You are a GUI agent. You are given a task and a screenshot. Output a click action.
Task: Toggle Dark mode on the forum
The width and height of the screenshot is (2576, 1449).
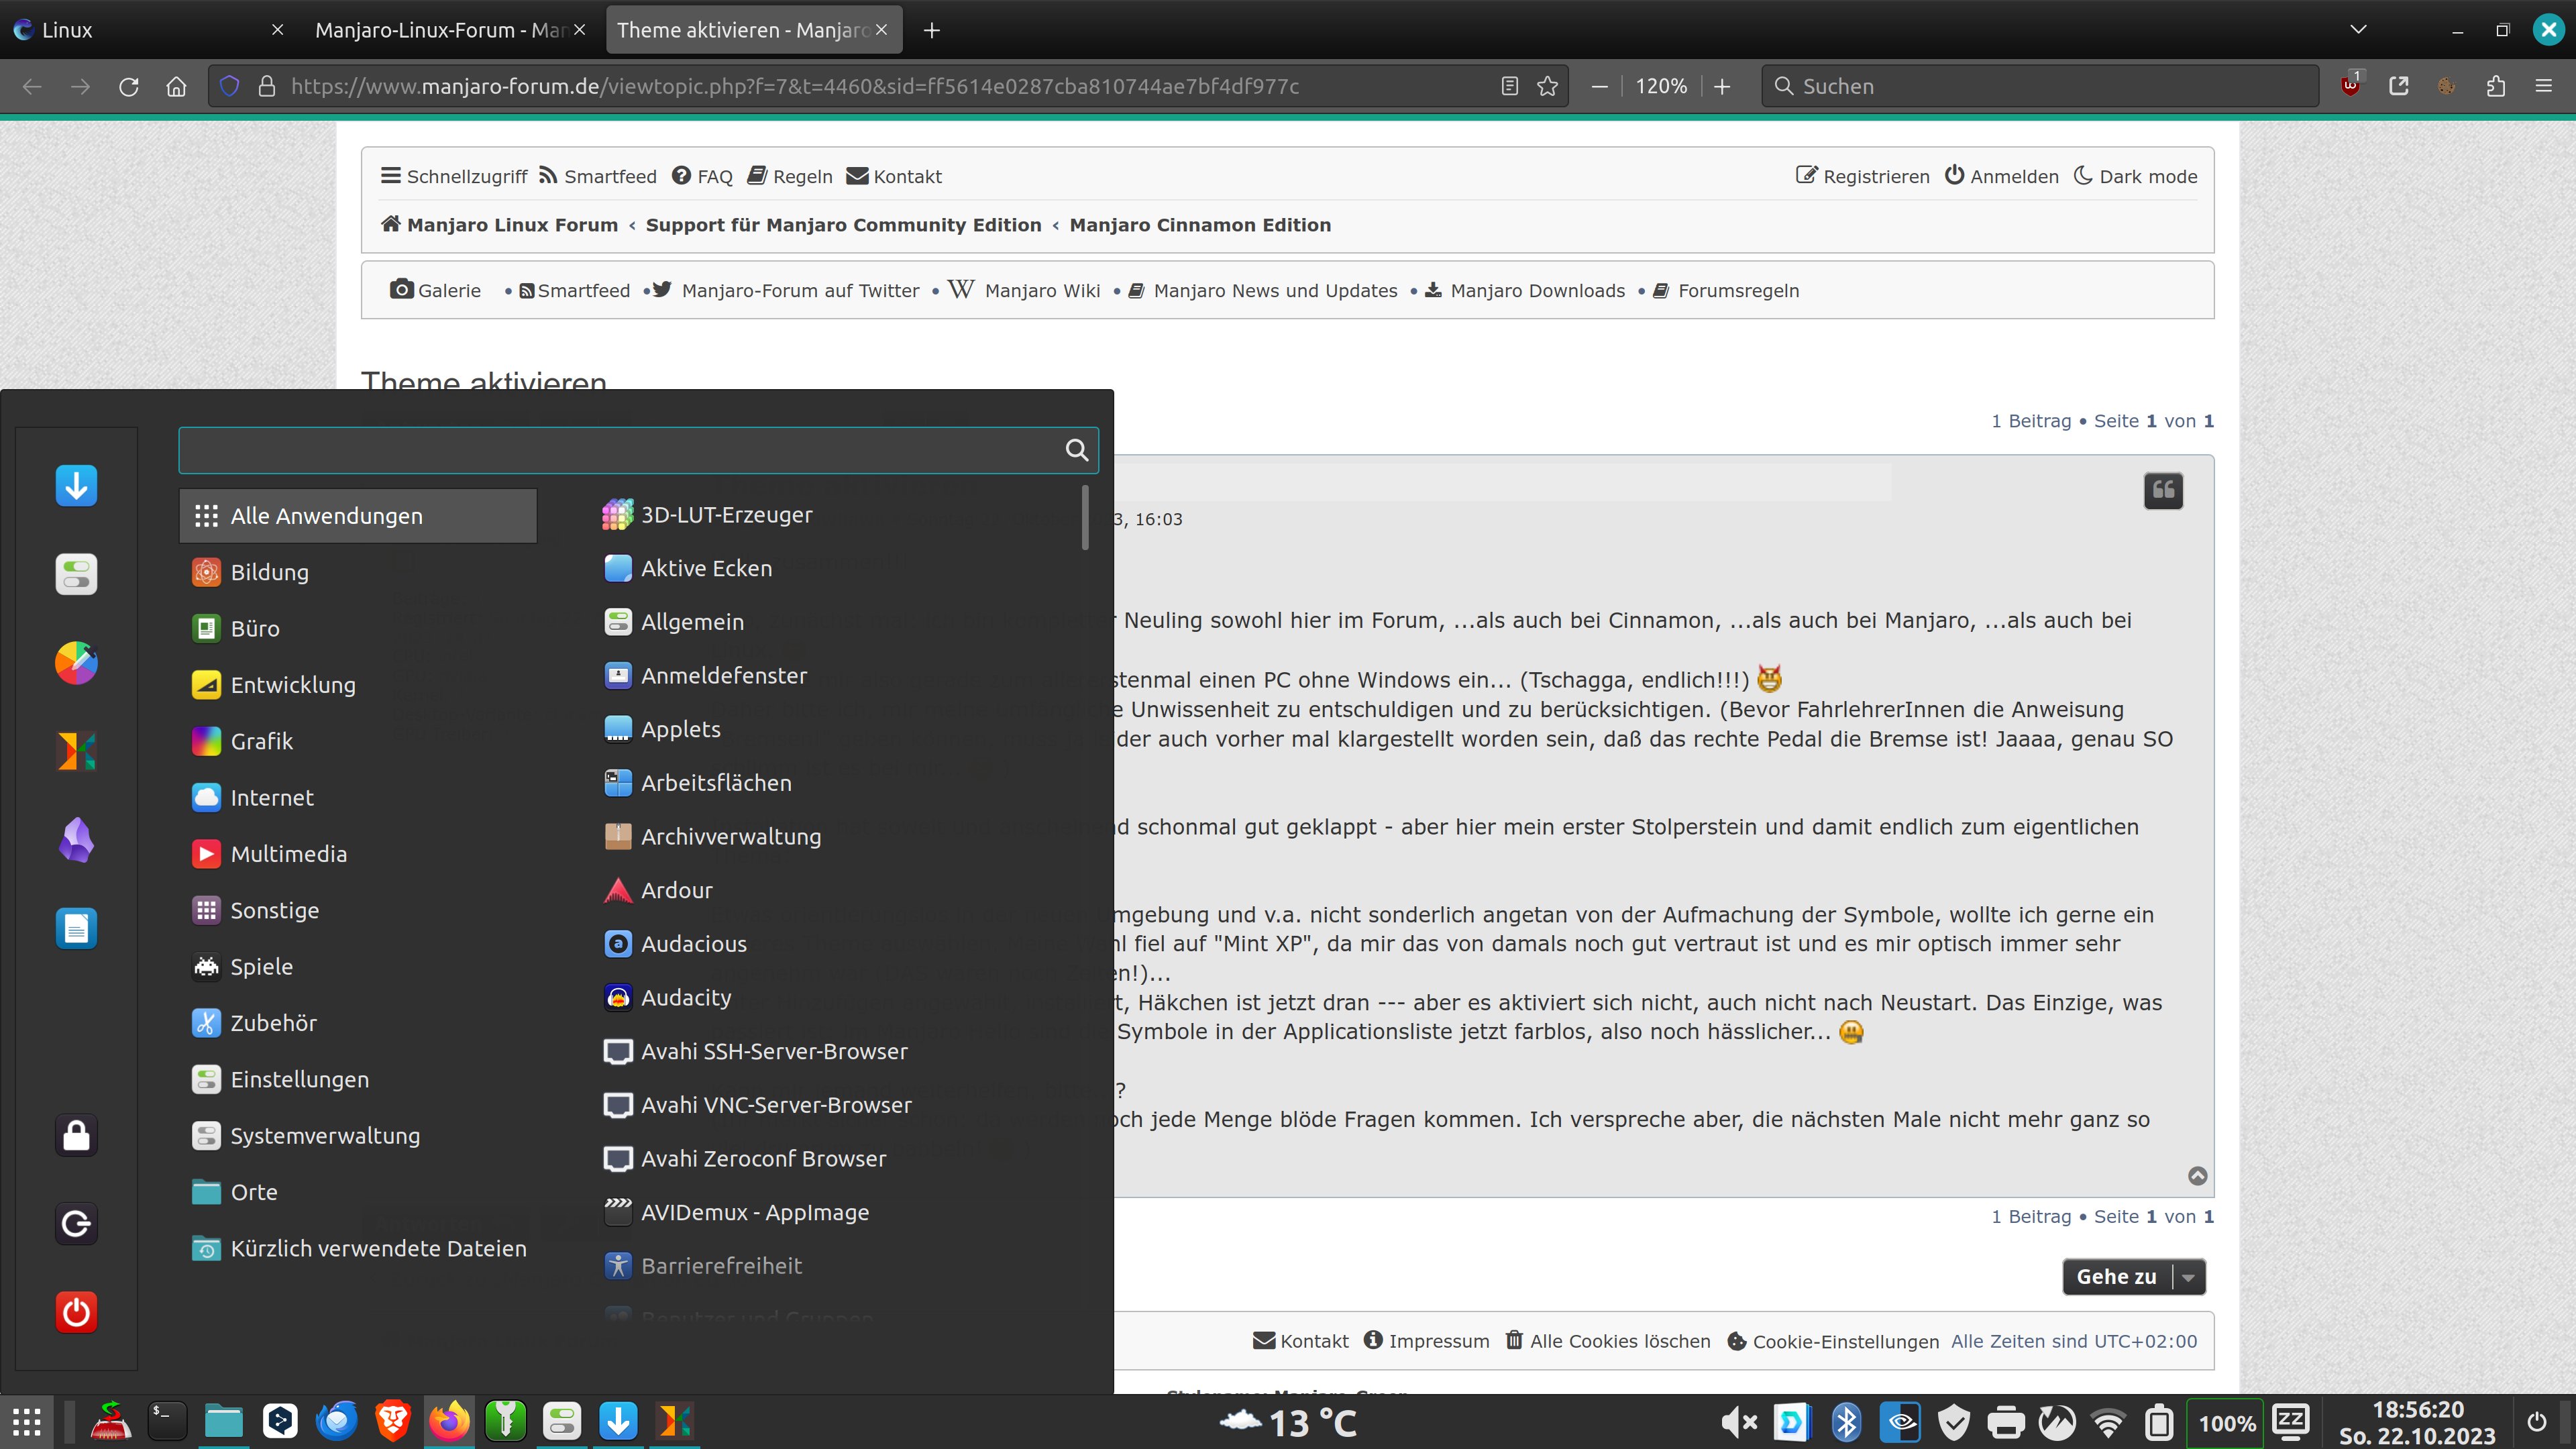tap(2146, 176)
